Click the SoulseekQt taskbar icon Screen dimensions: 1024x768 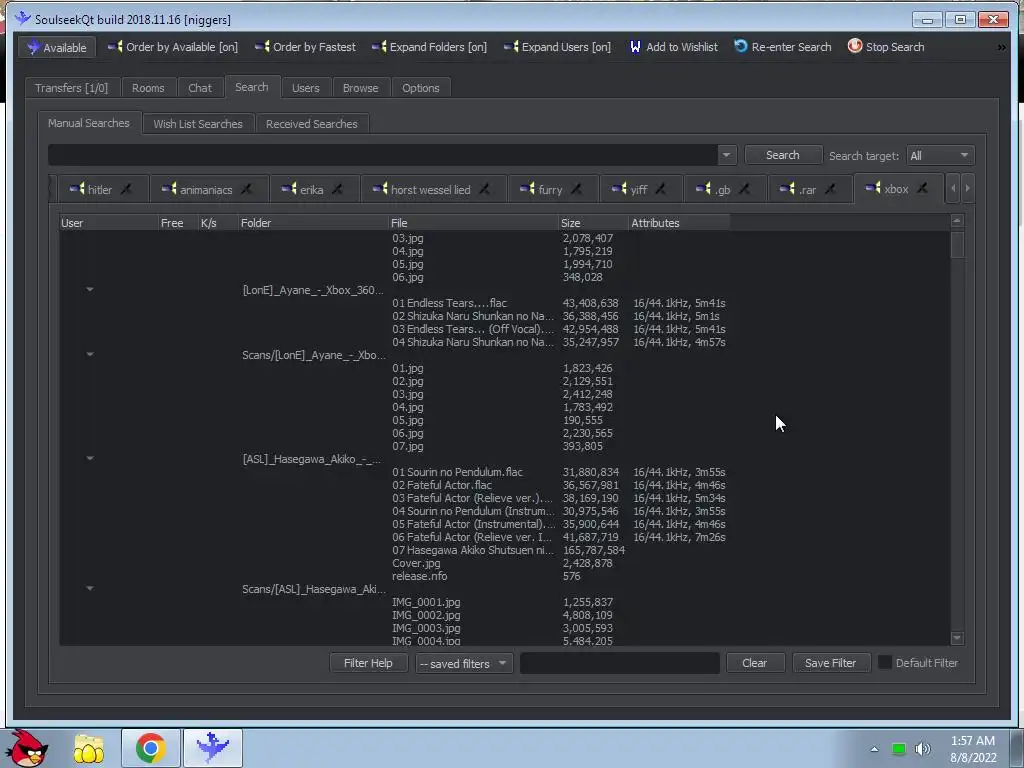(213, 748)
